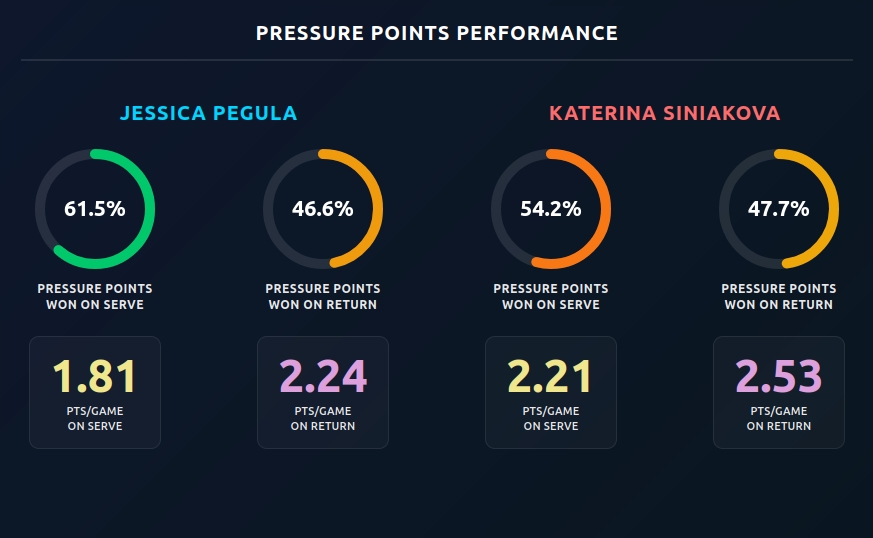Click Pts/Game On Serve text below 2.21
This screenshot has width=873, height=538.
pos(550,418)
